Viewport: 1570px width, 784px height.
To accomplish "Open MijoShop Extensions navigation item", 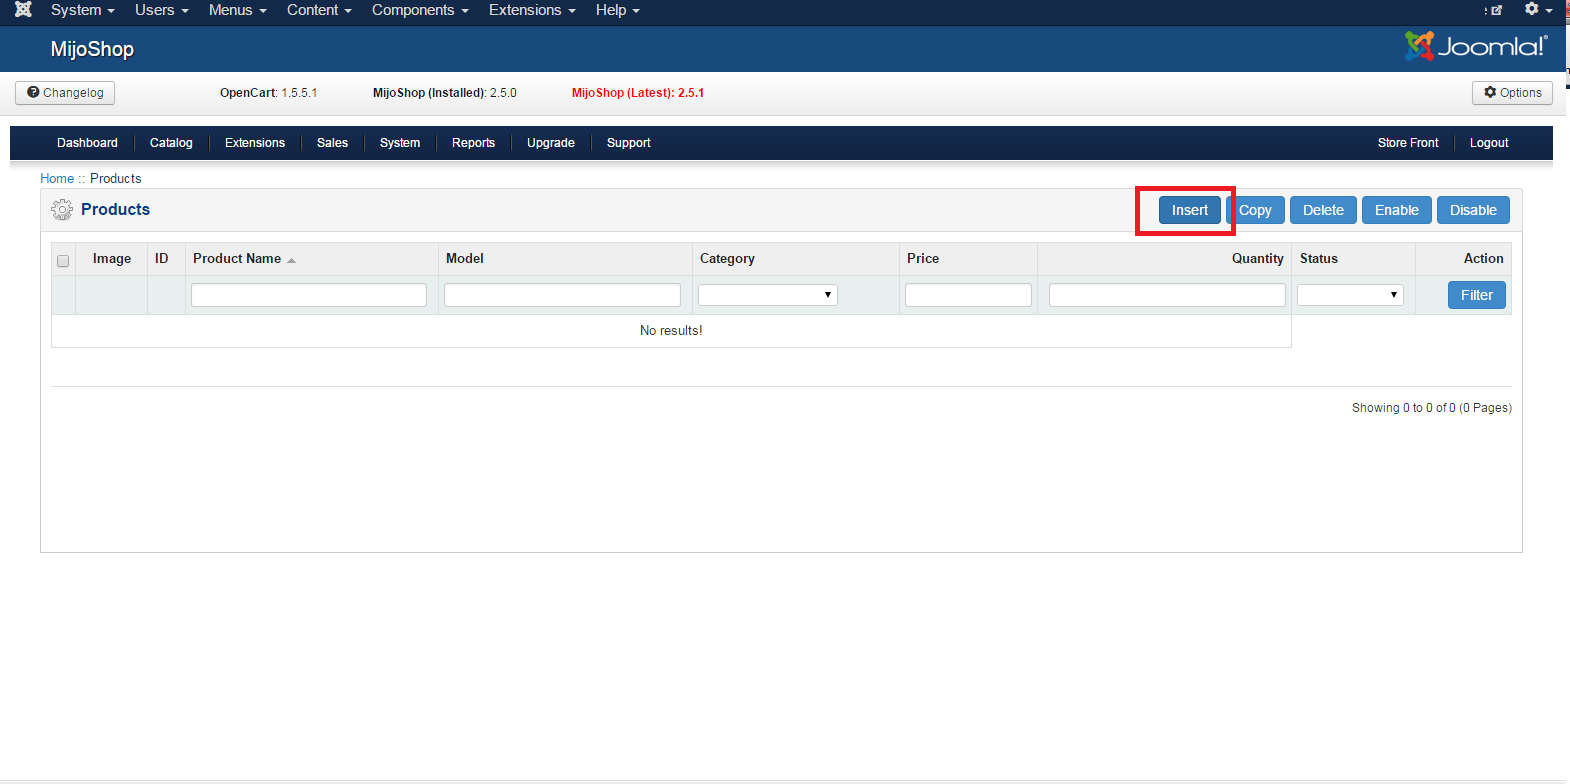I will pyautogui.click(x=255, y=143).
